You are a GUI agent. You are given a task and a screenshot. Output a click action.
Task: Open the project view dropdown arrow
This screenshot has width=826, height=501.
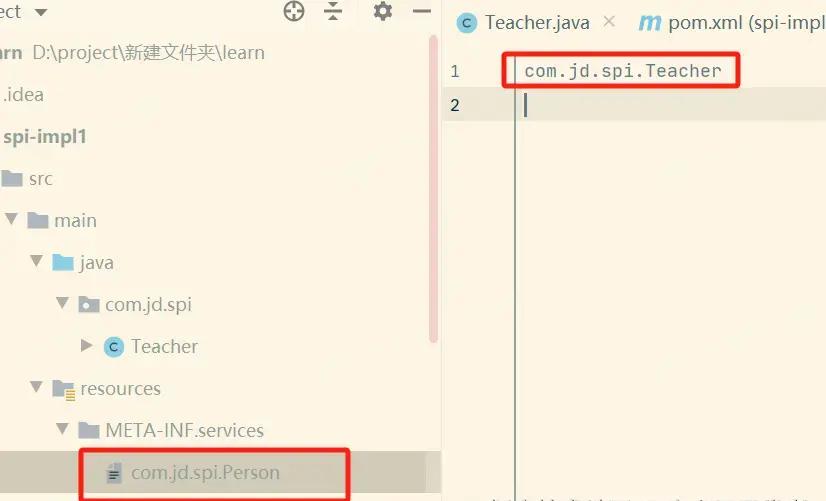point(41,12)
